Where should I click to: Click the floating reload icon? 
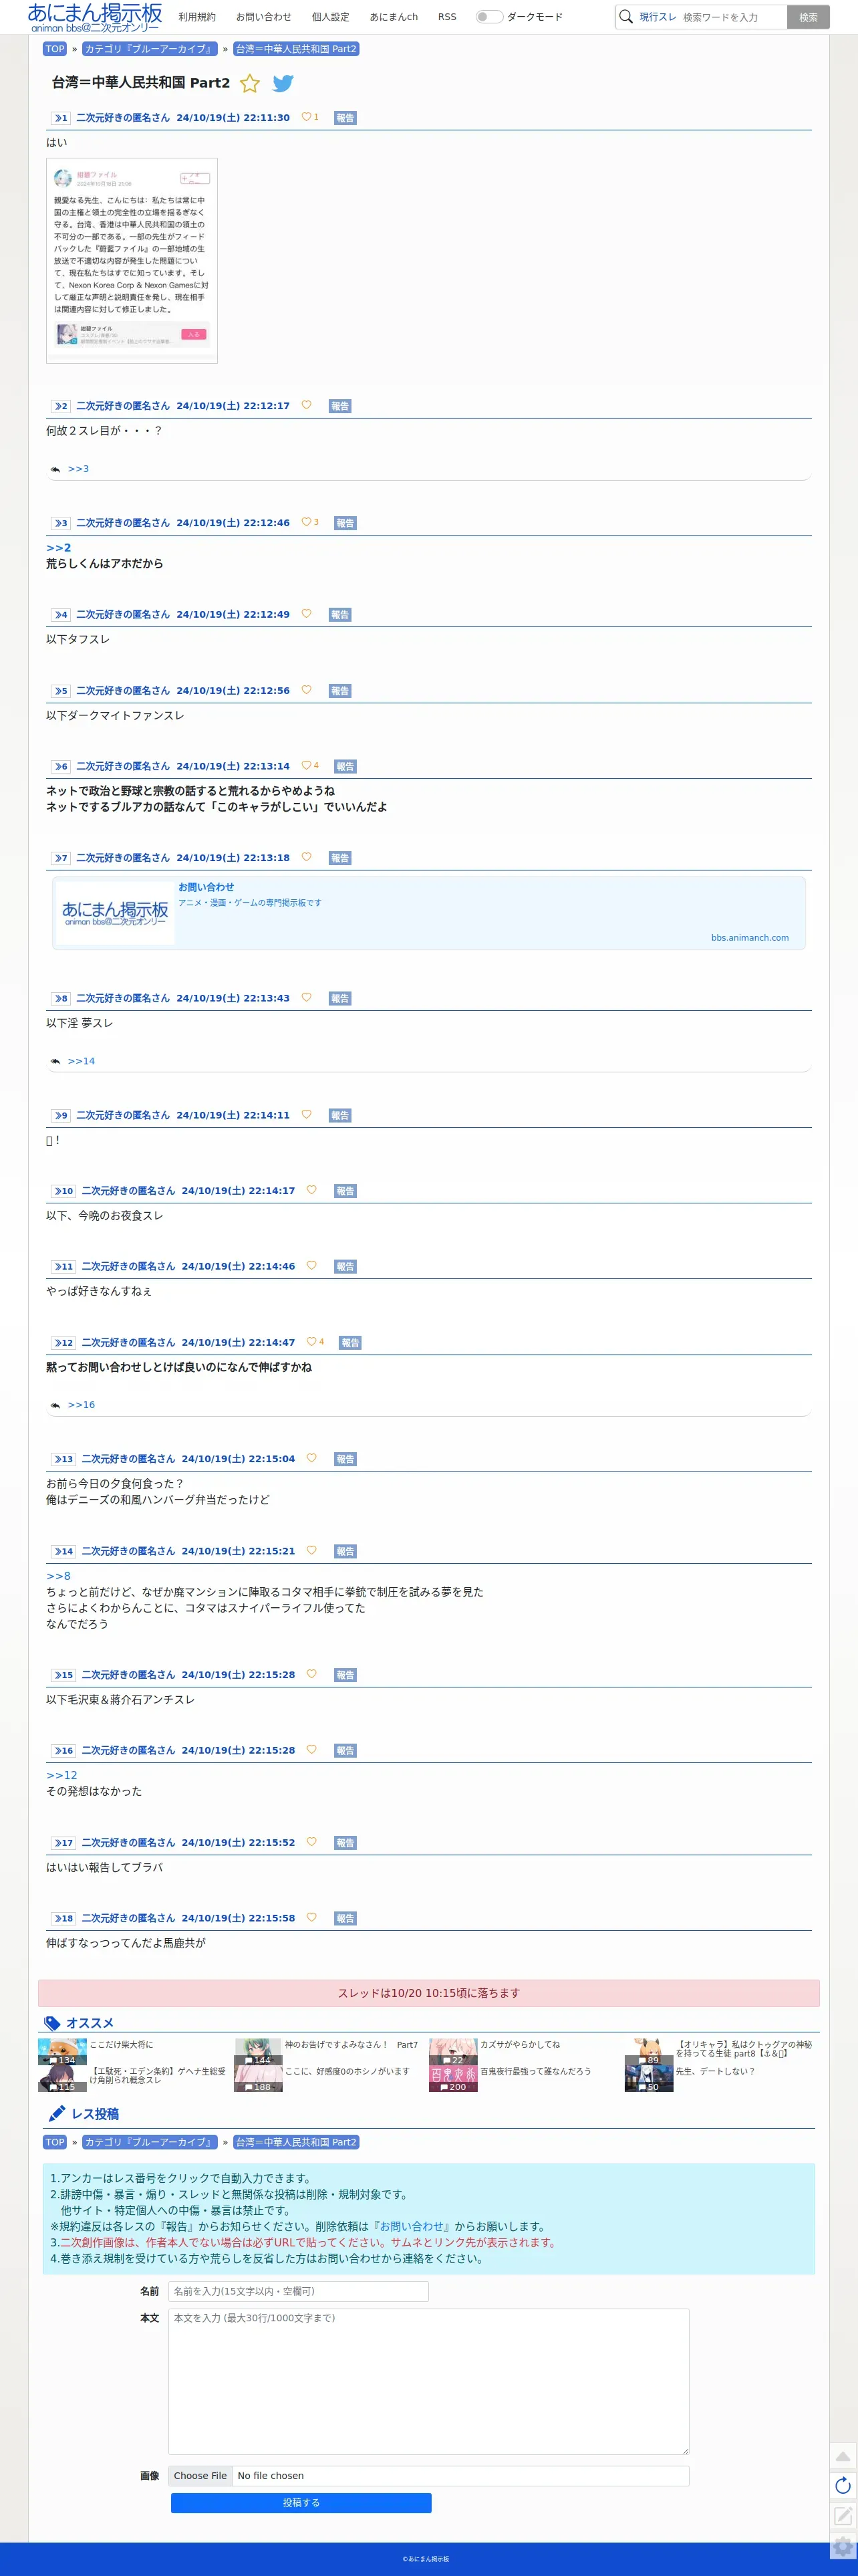pyautogui.click(x=843, y=2485)
